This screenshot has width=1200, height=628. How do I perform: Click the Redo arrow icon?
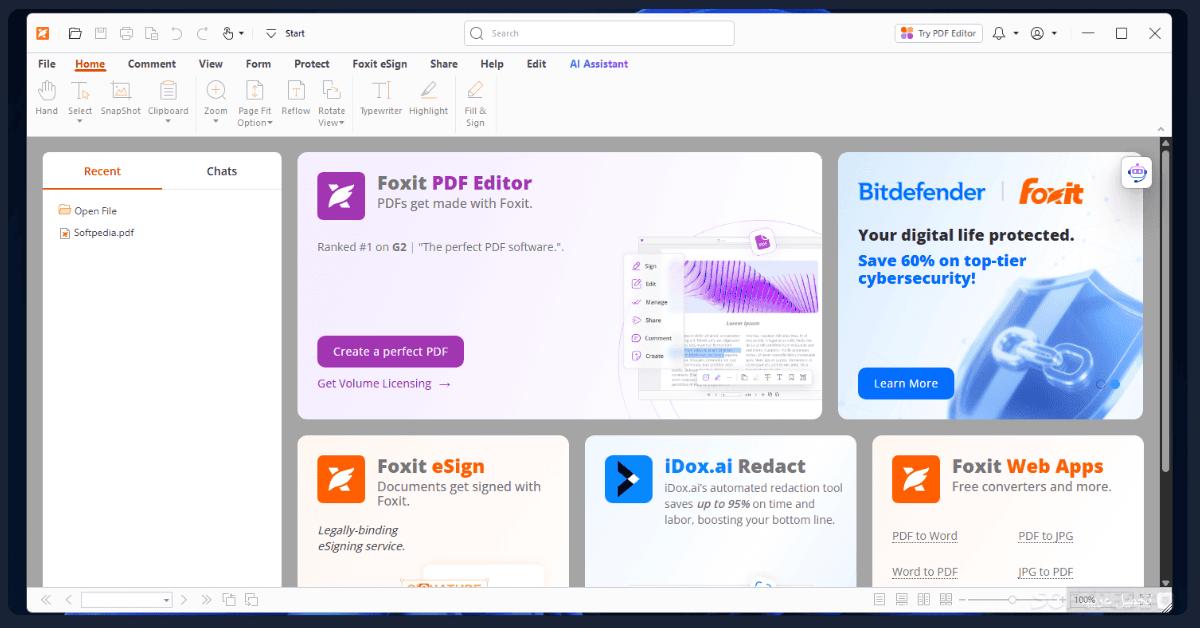[202, 33]
